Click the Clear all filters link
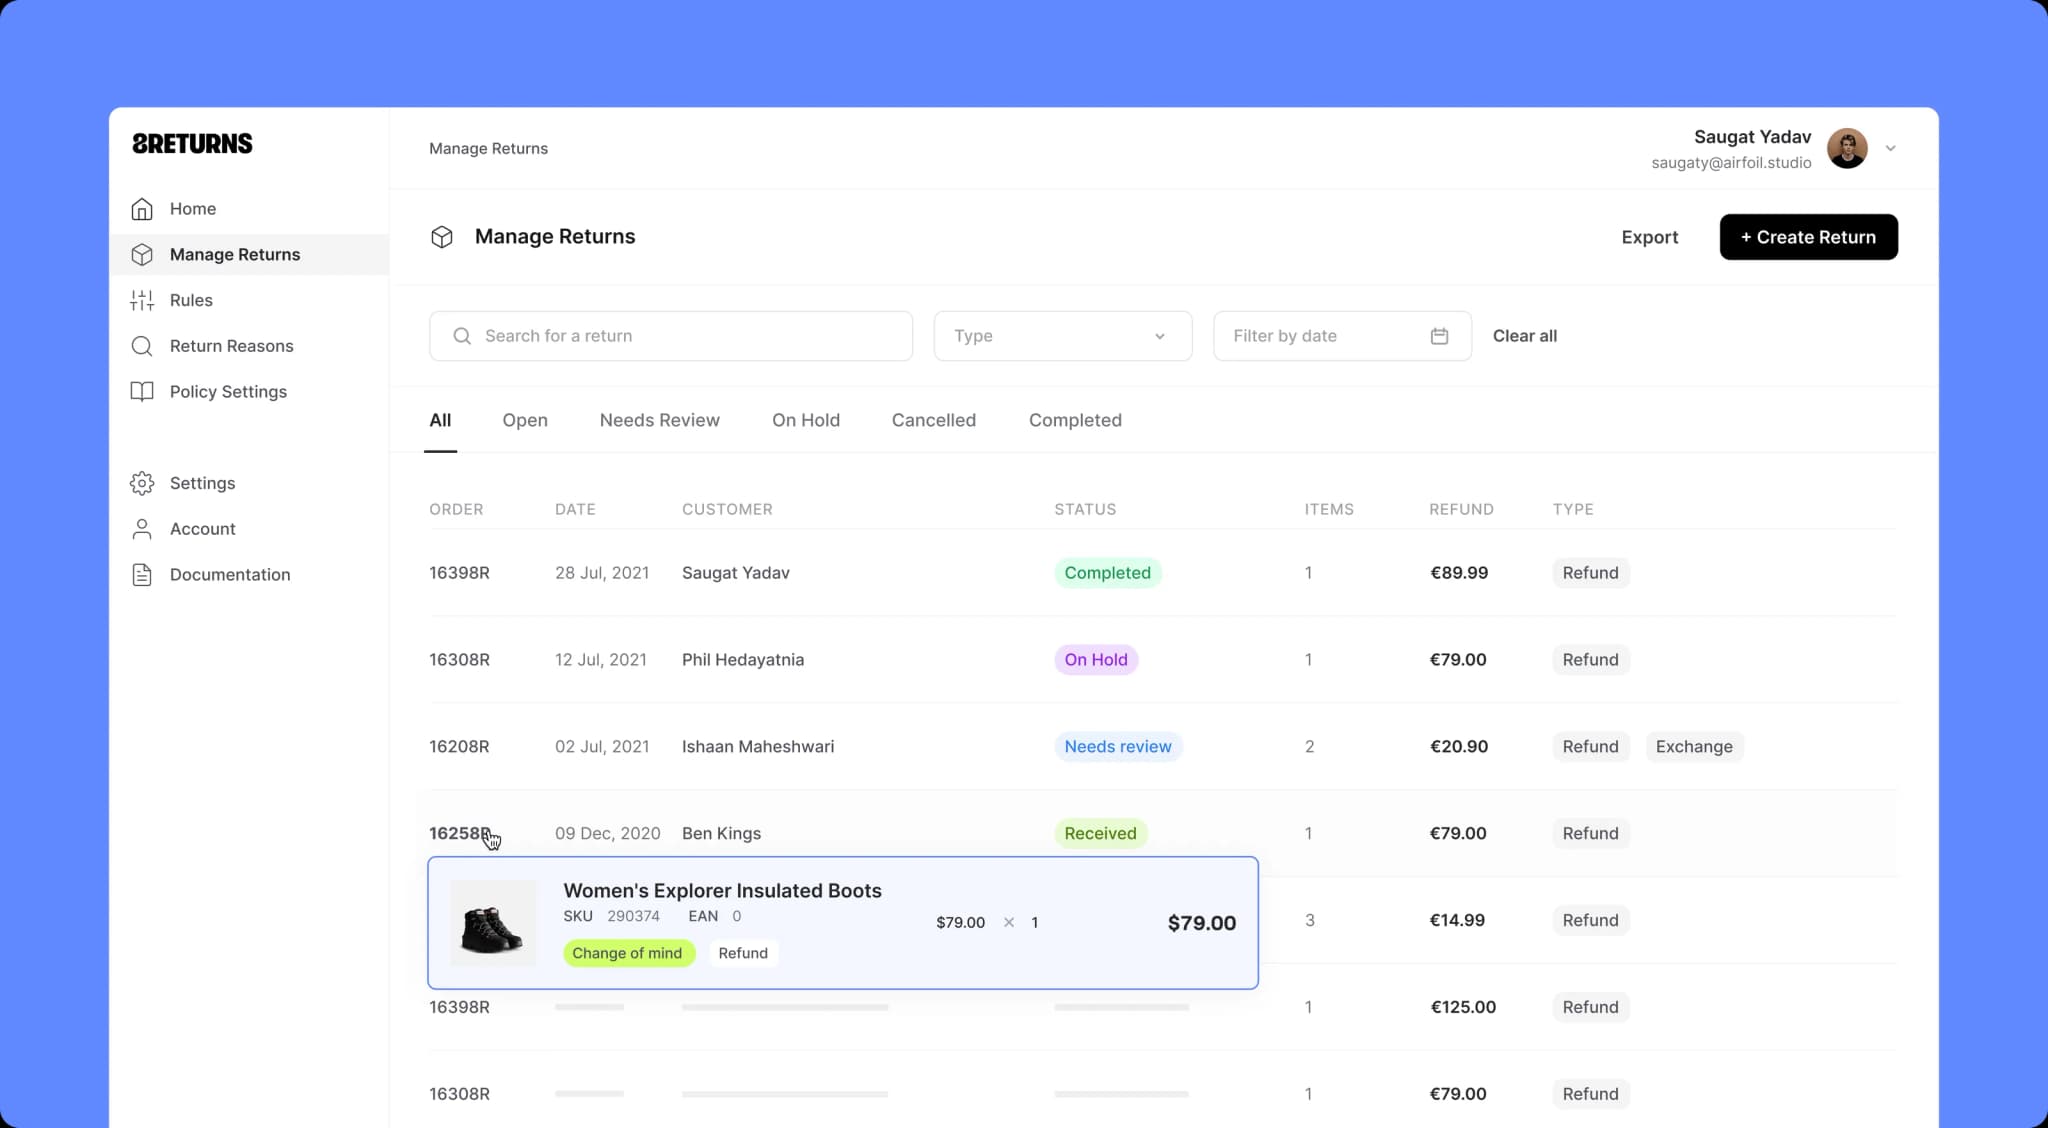Image resolution: width=2048 pixels, height=1128 pixels. pyautogui.click(x=1524, y=336)
